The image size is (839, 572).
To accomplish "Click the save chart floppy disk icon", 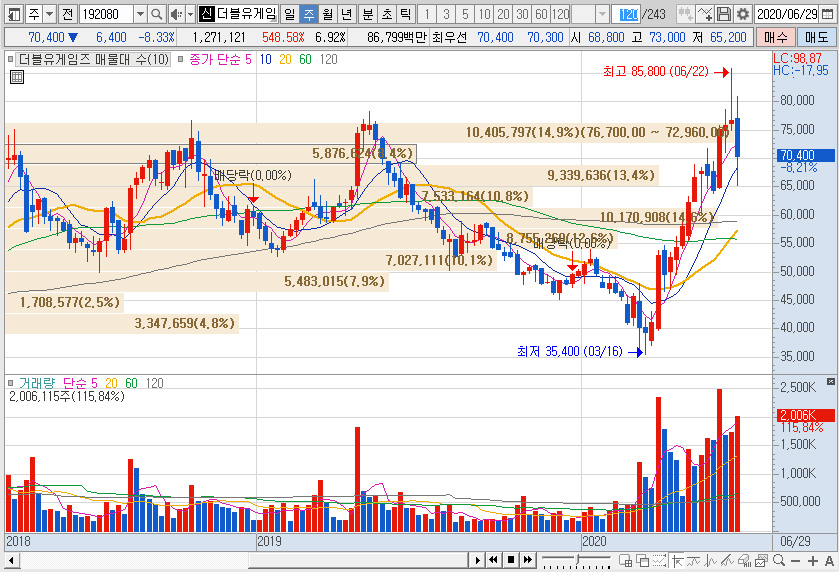I will (x=723, y=14).
